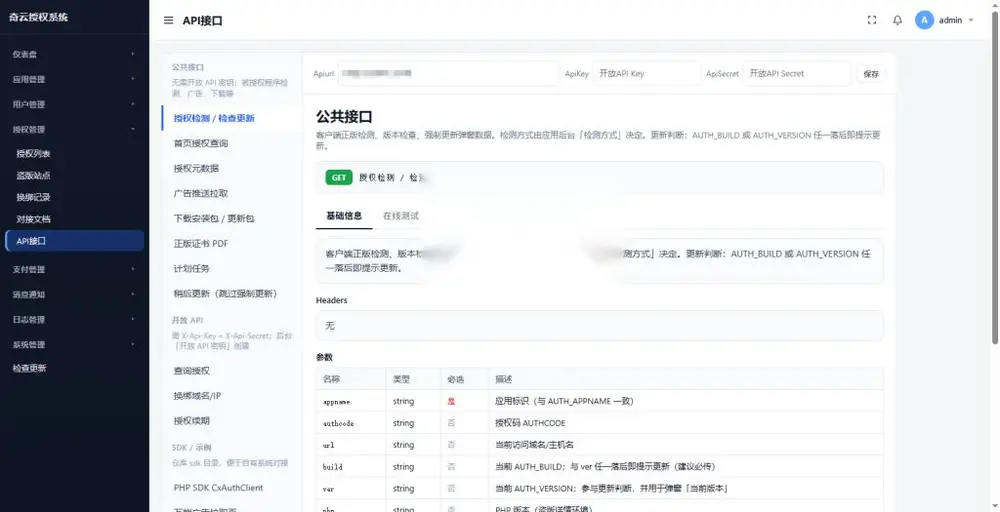Click the url parameter cell
This screenshot has height=512, width=1000.
pos(351,444)
